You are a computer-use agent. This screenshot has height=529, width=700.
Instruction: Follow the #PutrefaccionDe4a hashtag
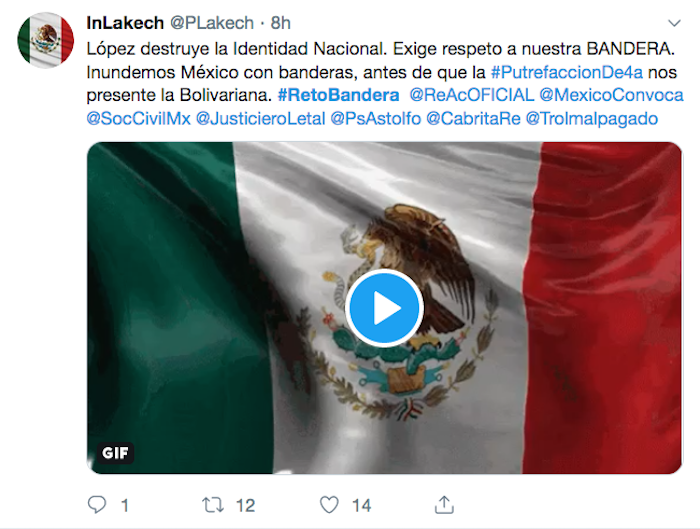567,72
